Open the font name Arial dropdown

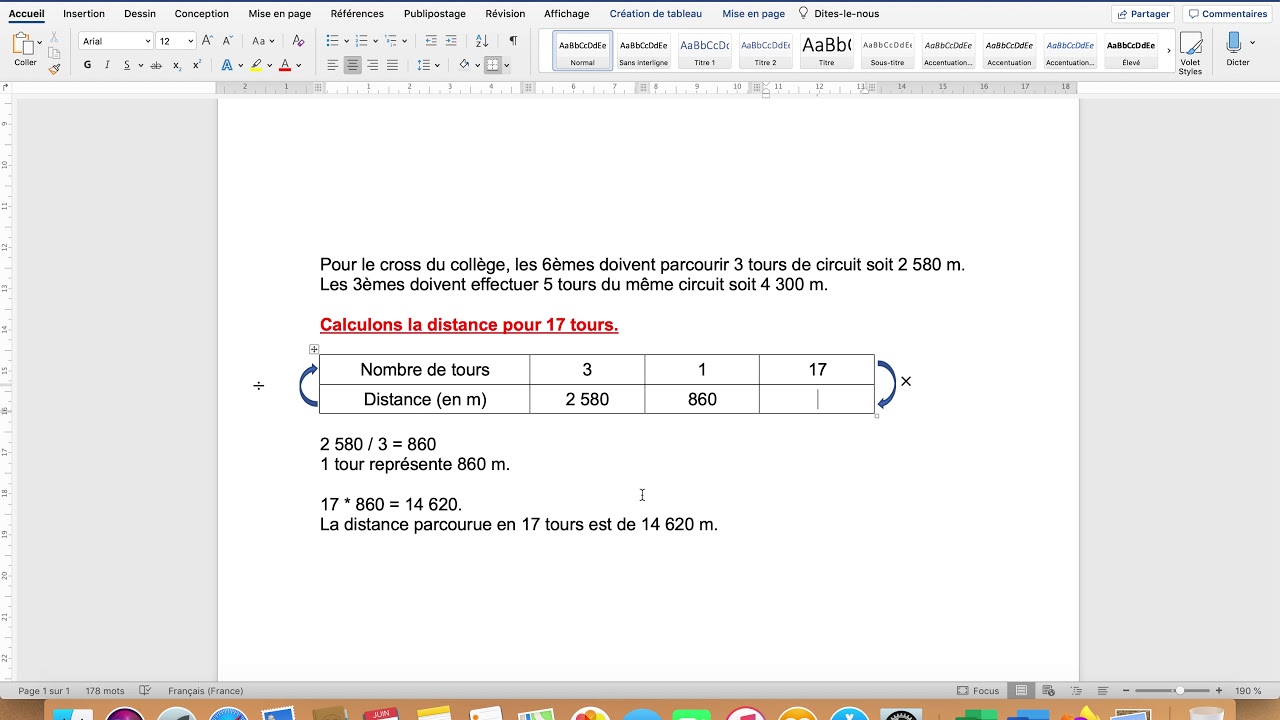click(x=148, y=41)
